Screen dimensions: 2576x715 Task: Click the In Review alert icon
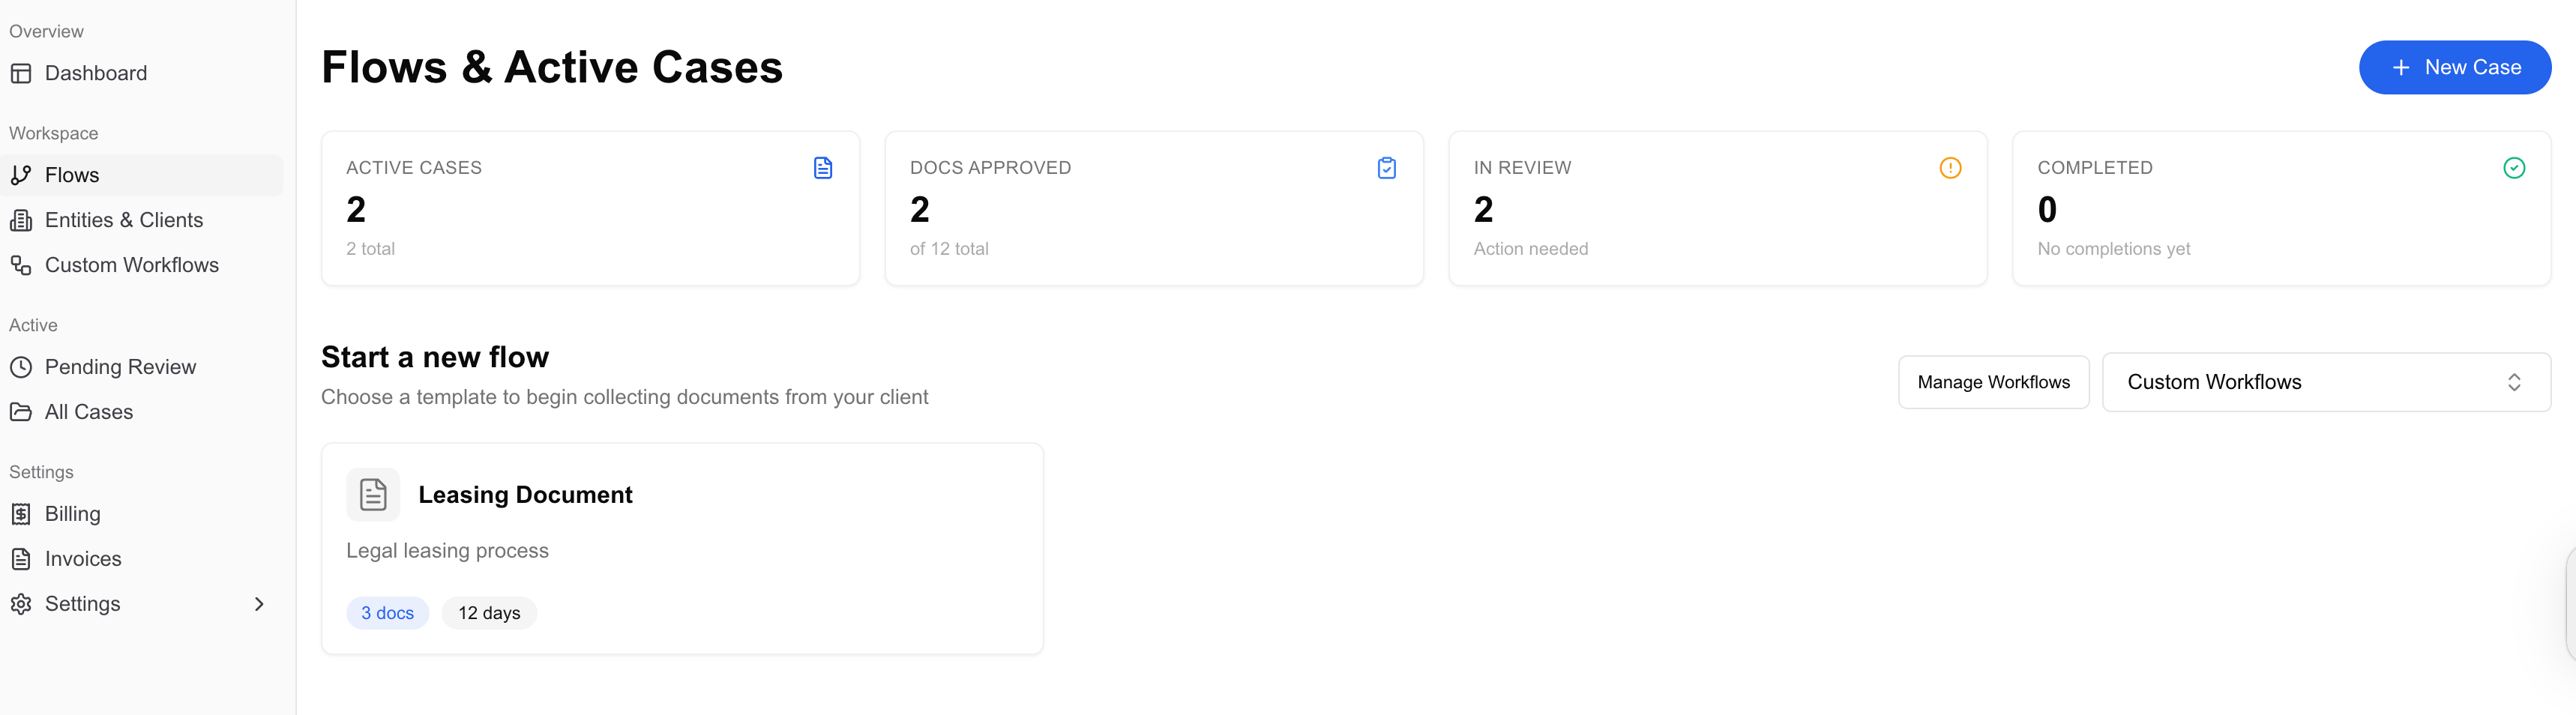pos(1950,168)
